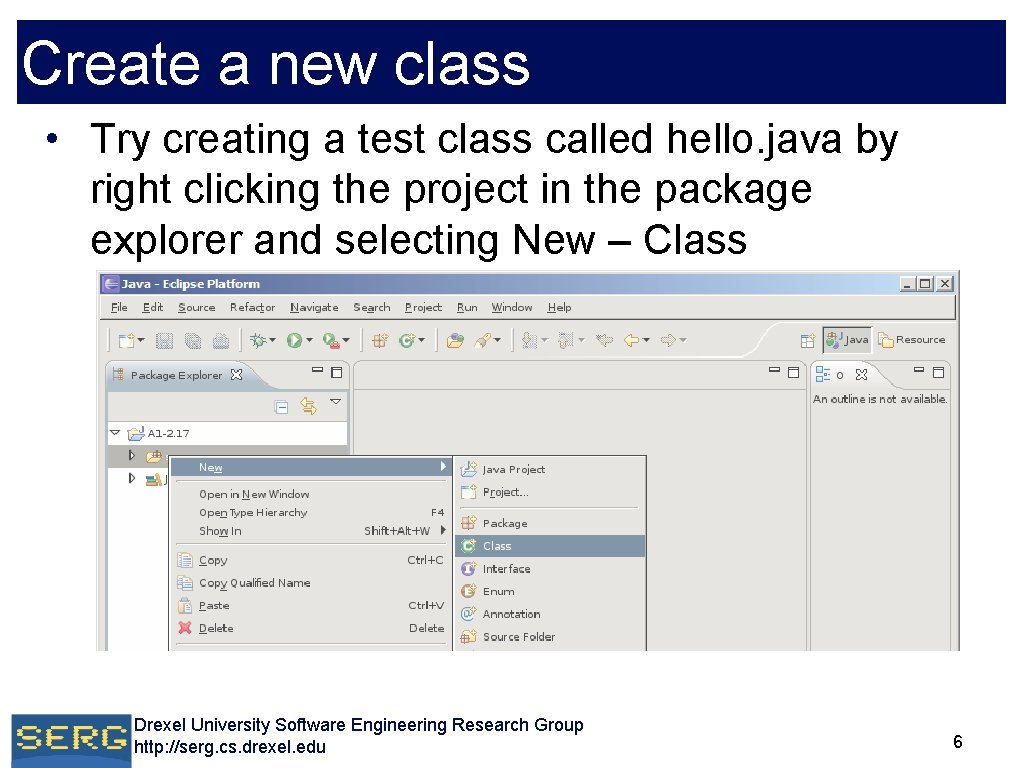Choose Copy Qualified Name from the context menu
Viewport: 1024px width, 768px height.
[x=311, y=583]
